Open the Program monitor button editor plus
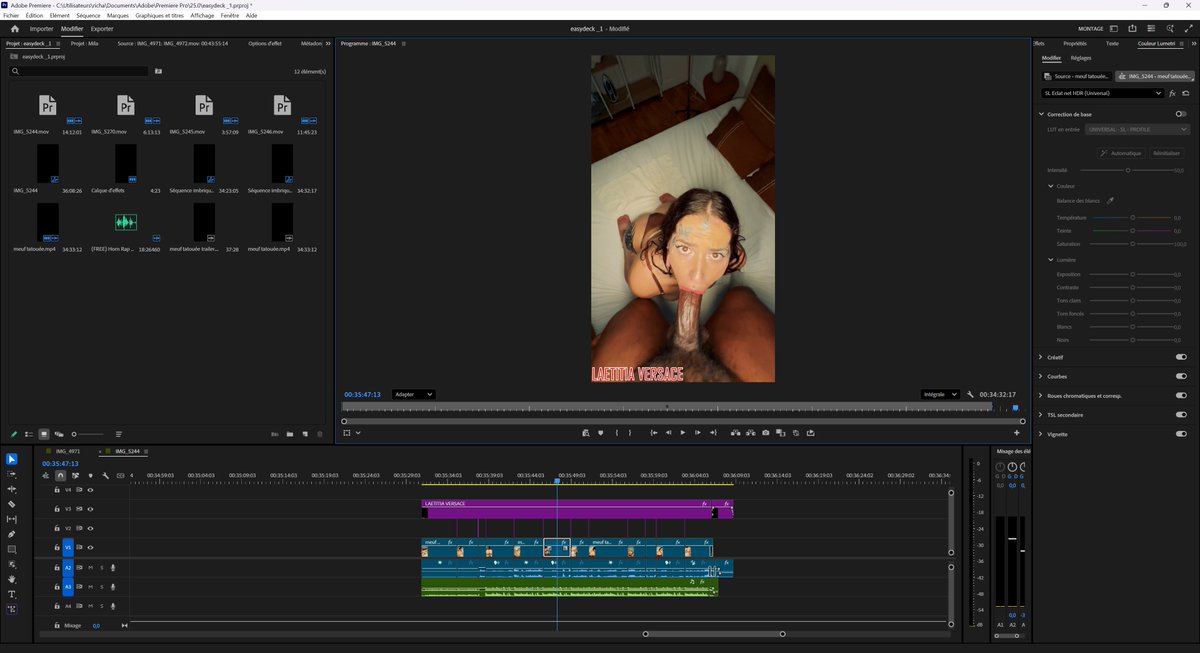This screenshot has width=1200, height=653. pyautogui.click(x=1017, y=433)
